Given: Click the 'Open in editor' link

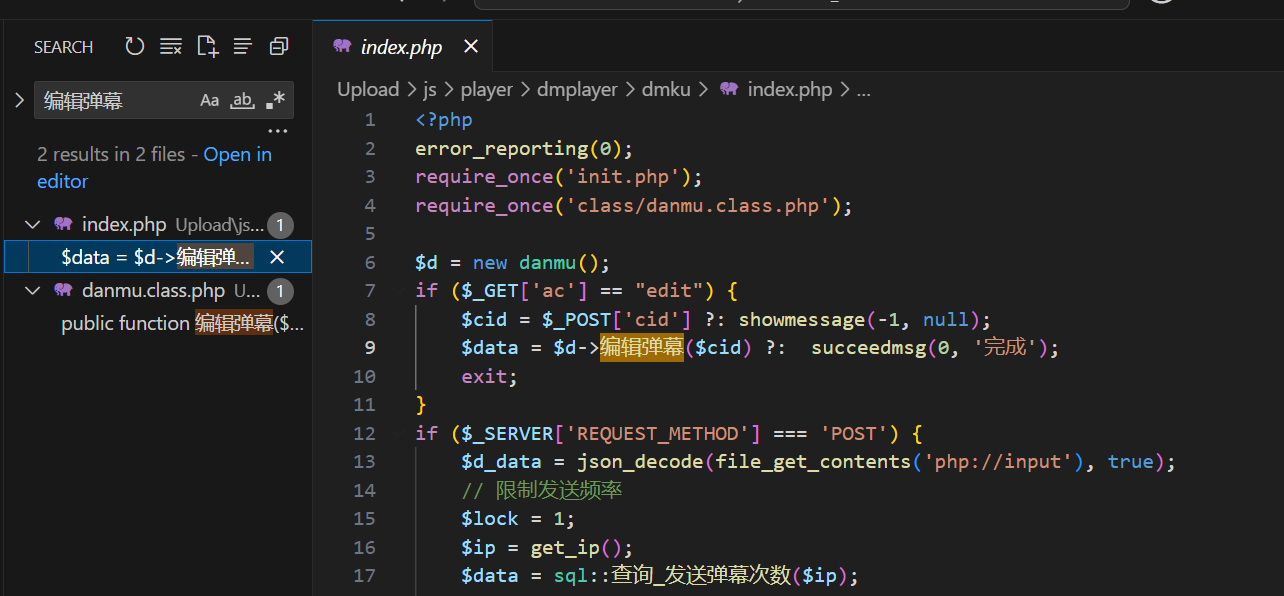Looking at the screenshot, I should pos(237,154).
